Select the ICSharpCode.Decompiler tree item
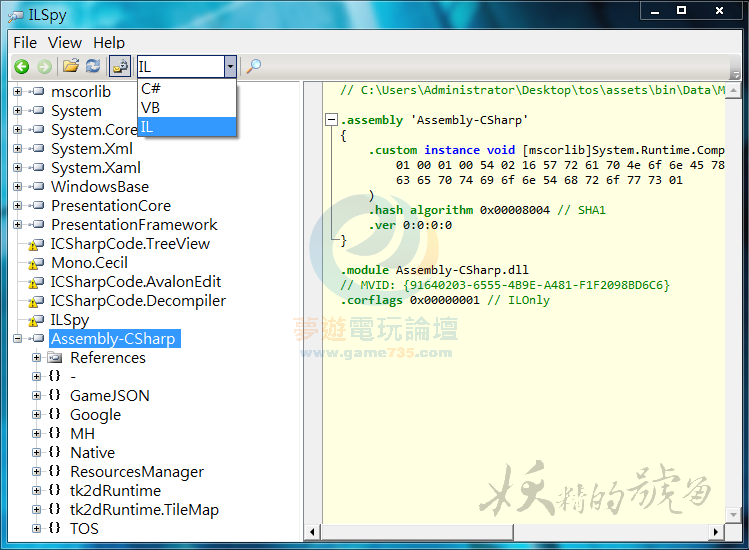 (x=138, y=301)
